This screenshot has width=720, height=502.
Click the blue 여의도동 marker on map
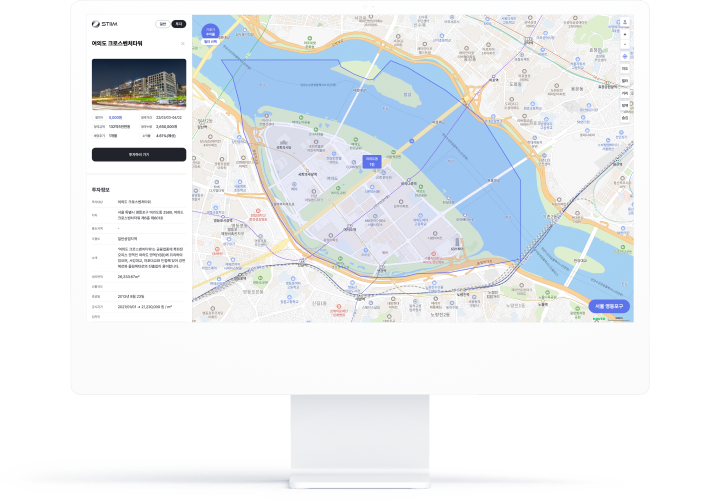tap(371, 161)
